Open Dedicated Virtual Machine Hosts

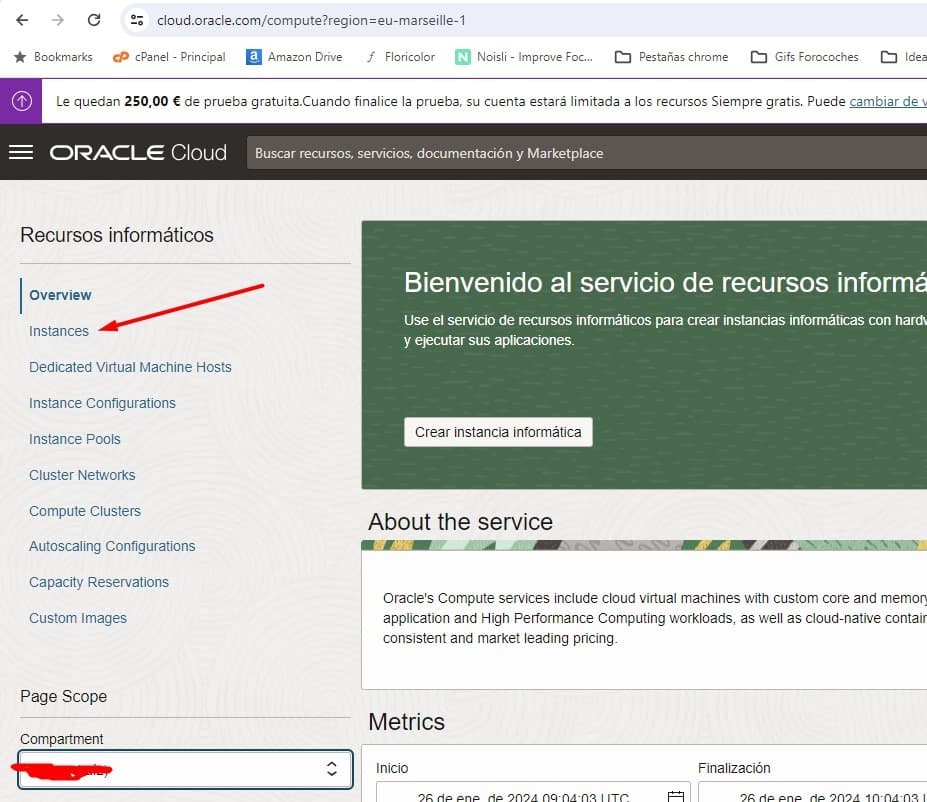(x=130, y=367)
